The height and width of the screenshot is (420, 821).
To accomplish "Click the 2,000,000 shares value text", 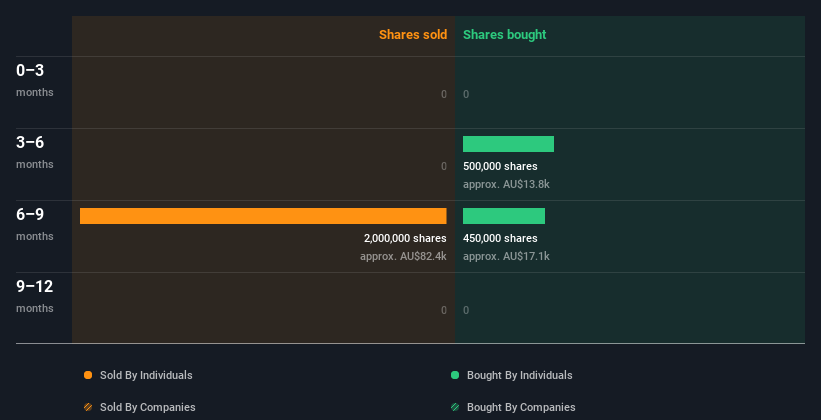I will 405,238.
